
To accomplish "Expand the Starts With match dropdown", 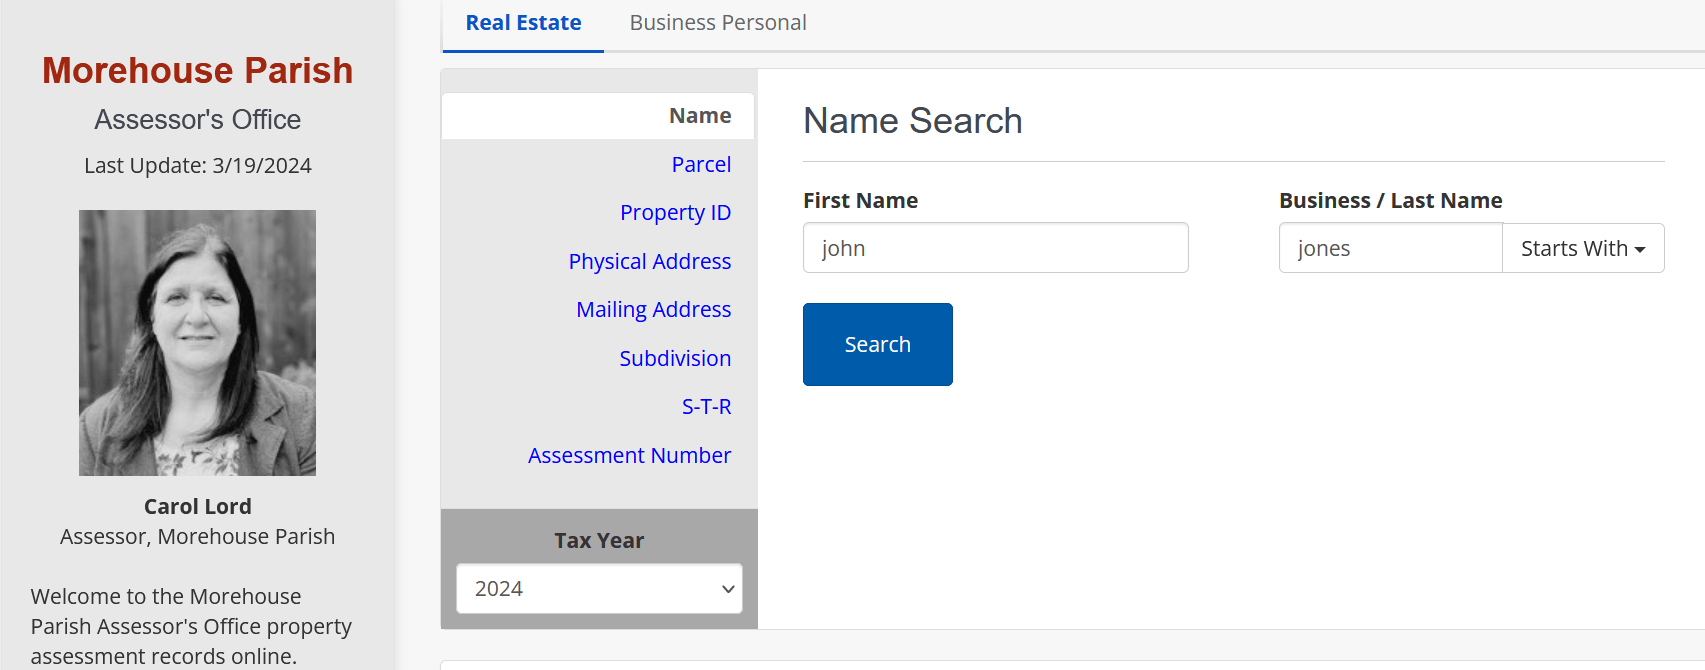I will point(1582,248).
